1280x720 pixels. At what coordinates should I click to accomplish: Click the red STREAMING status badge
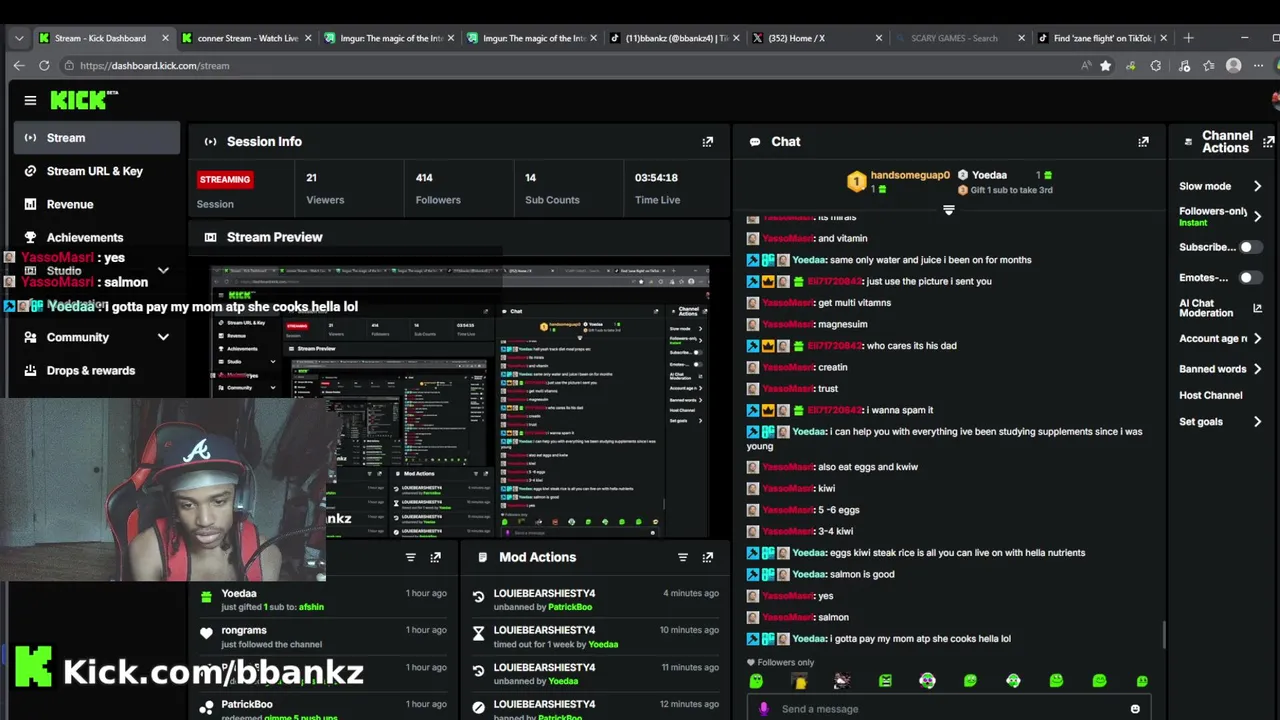(x=225, y=180)
